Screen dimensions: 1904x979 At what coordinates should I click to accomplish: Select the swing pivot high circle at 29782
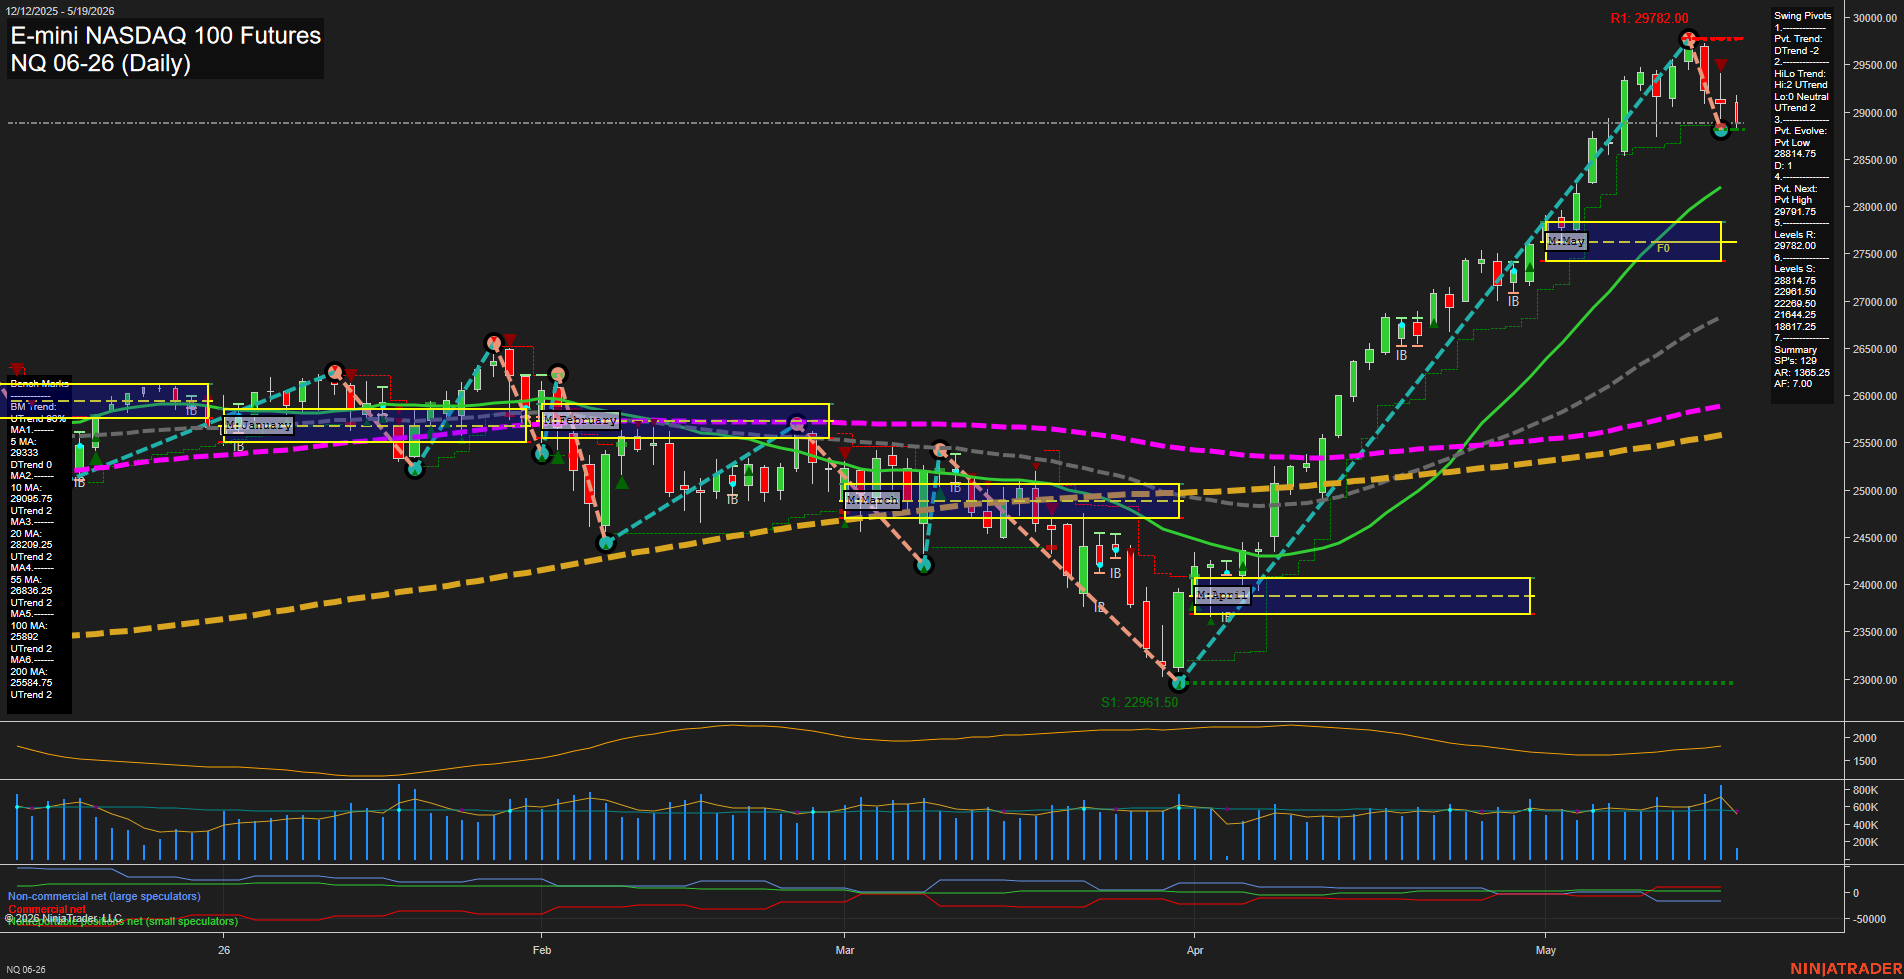coord(1689,40)
